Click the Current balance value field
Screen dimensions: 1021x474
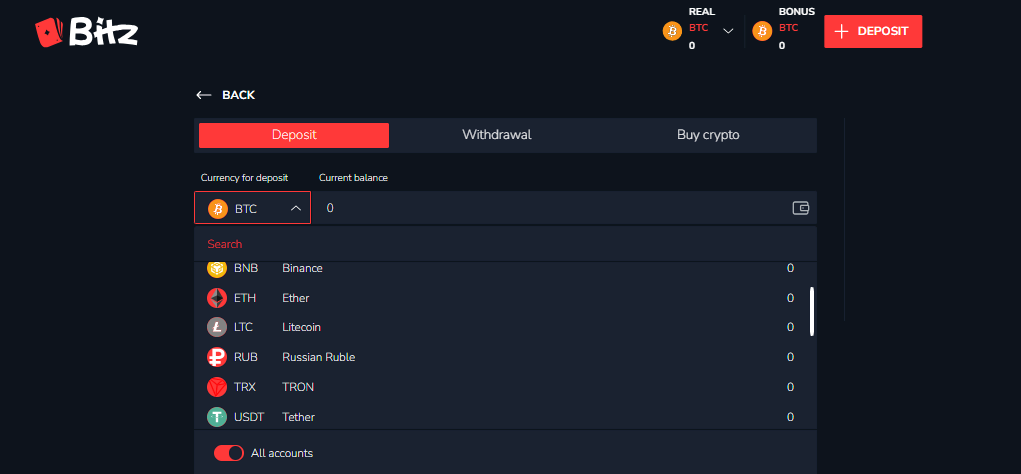point(564,208)
